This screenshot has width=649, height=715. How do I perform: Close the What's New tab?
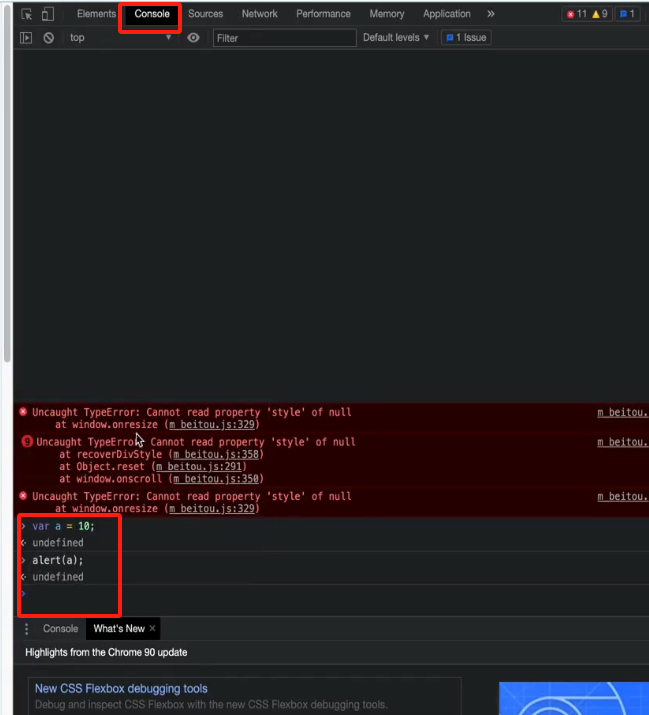(x=152, y=628)
